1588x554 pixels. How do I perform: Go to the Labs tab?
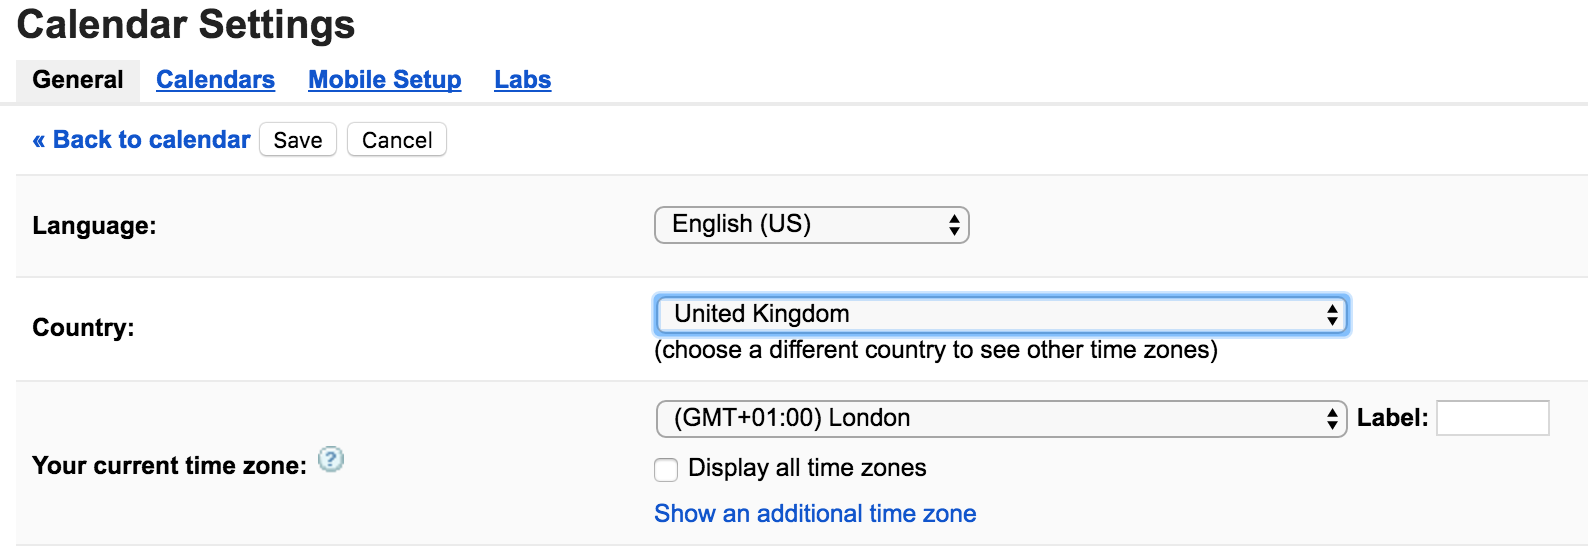point(522,80)
